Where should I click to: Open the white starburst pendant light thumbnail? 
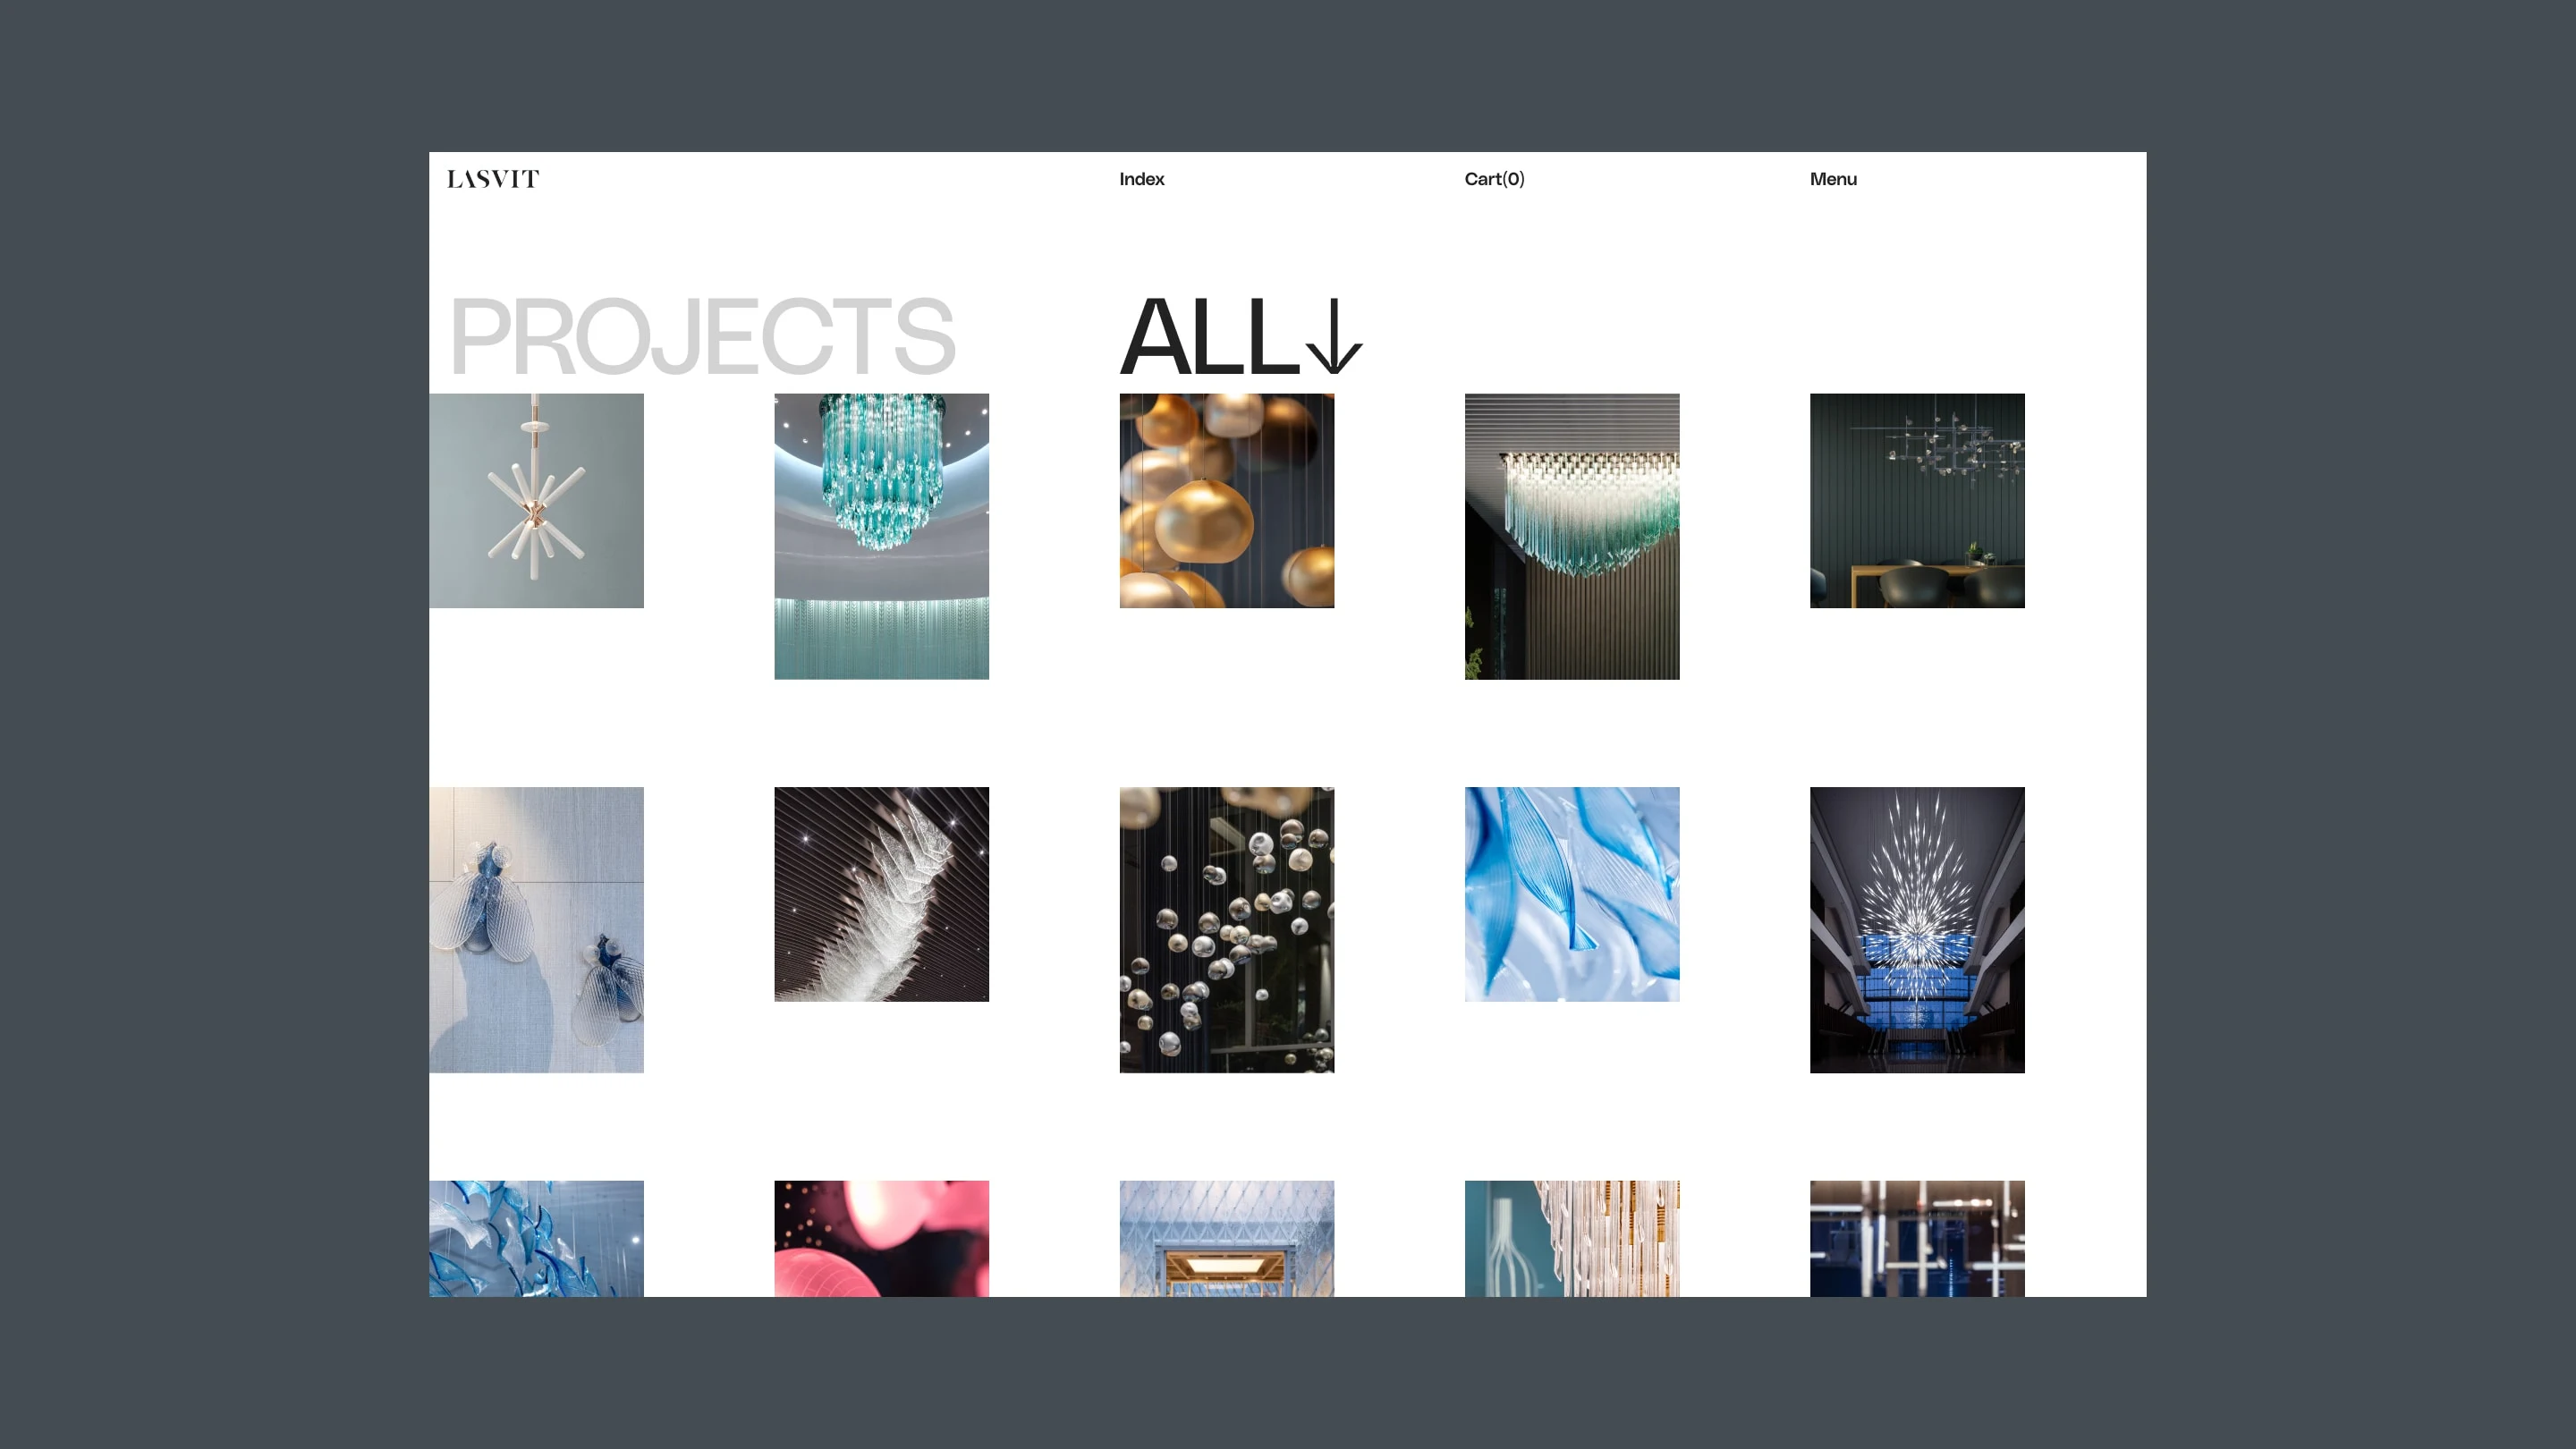point(536,500)
